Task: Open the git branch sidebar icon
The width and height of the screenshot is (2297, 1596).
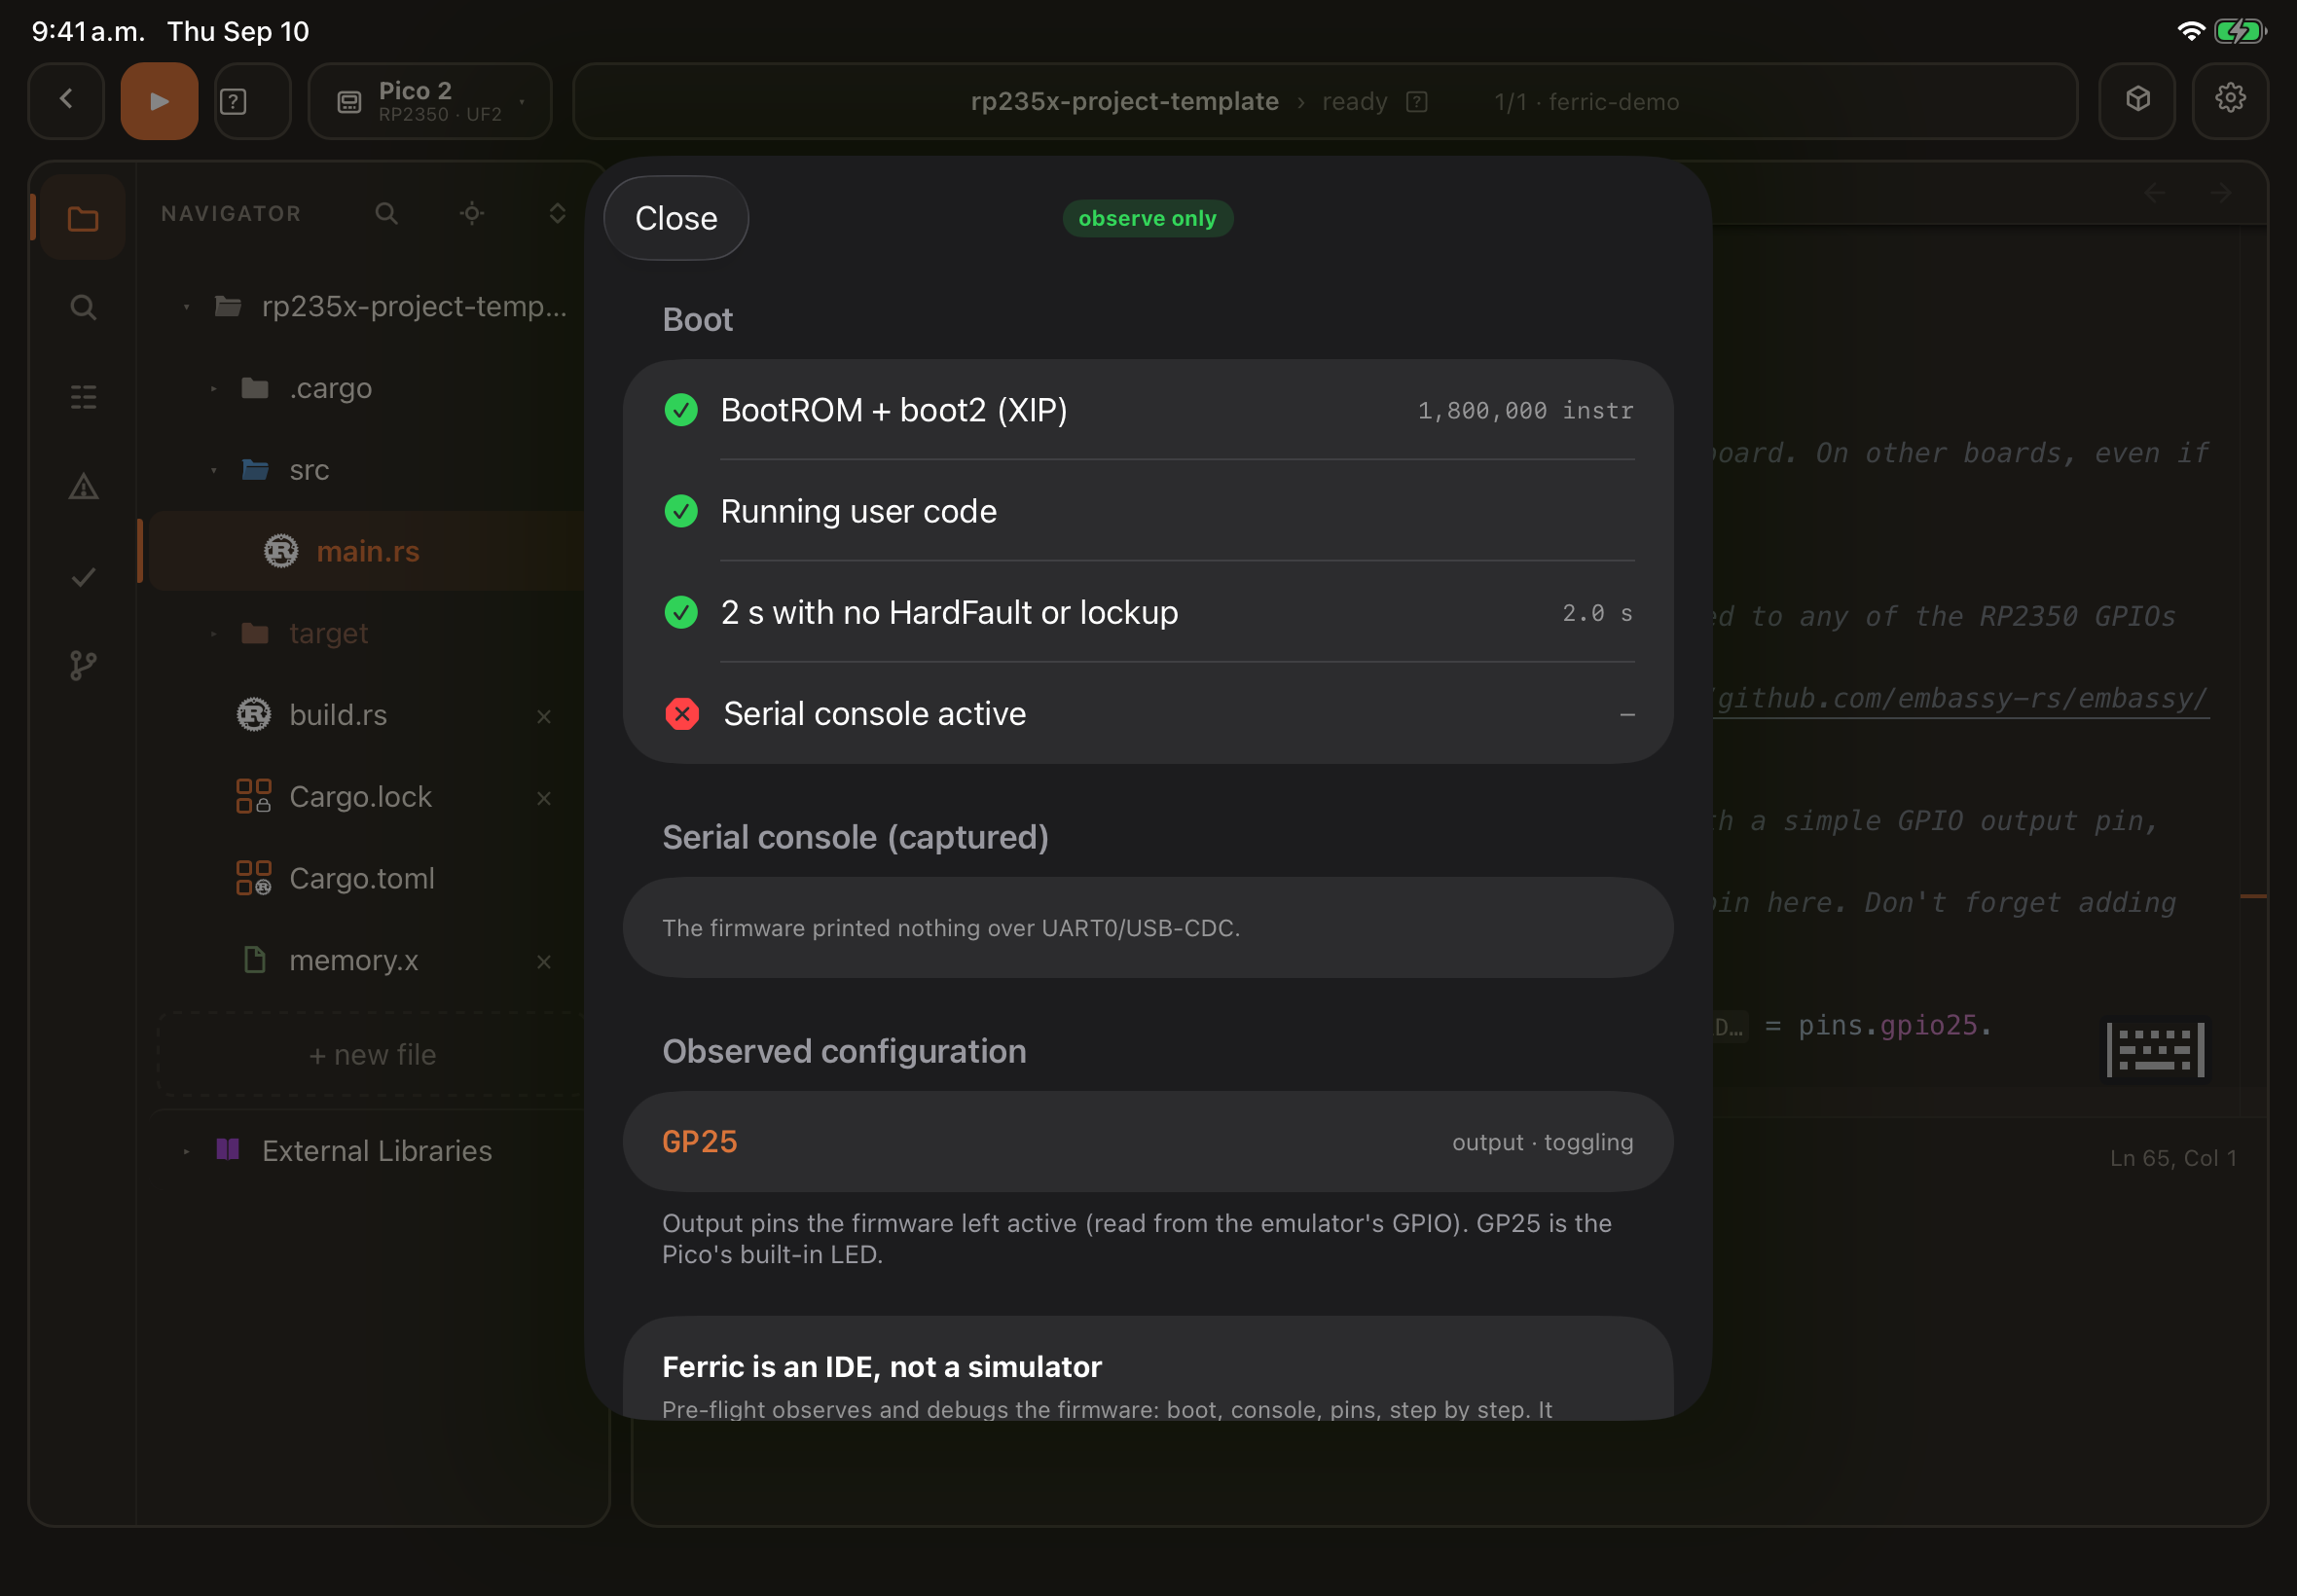Action: tap(83, 665)
